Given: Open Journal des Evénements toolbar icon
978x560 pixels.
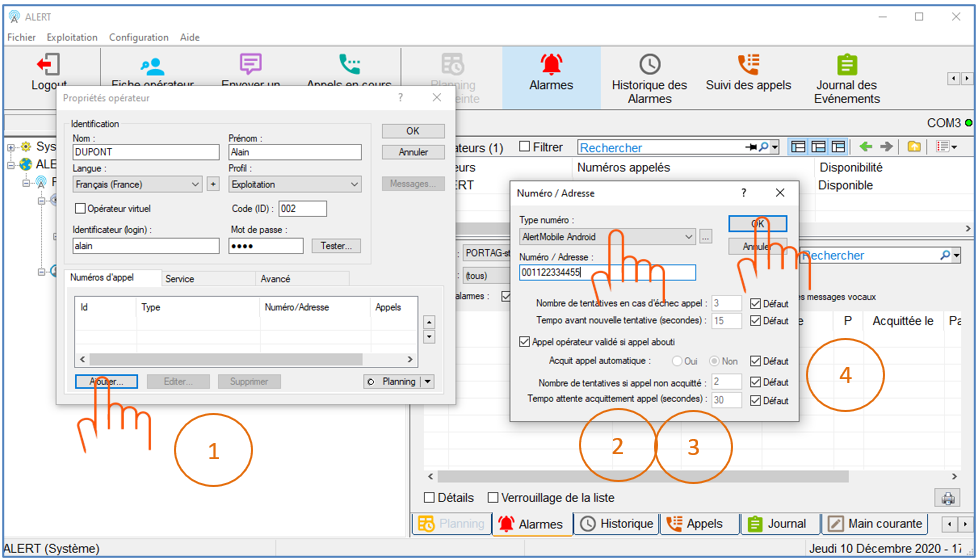Looking at the screenshot, I should pyautogui.click(x=846, y=66).
